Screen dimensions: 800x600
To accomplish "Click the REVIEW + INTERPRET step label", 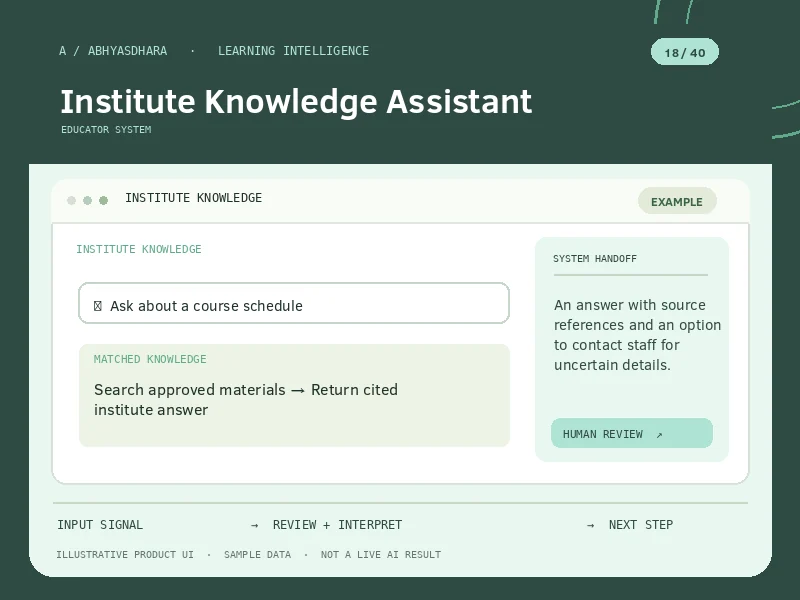I will click(x=337, y=524).
